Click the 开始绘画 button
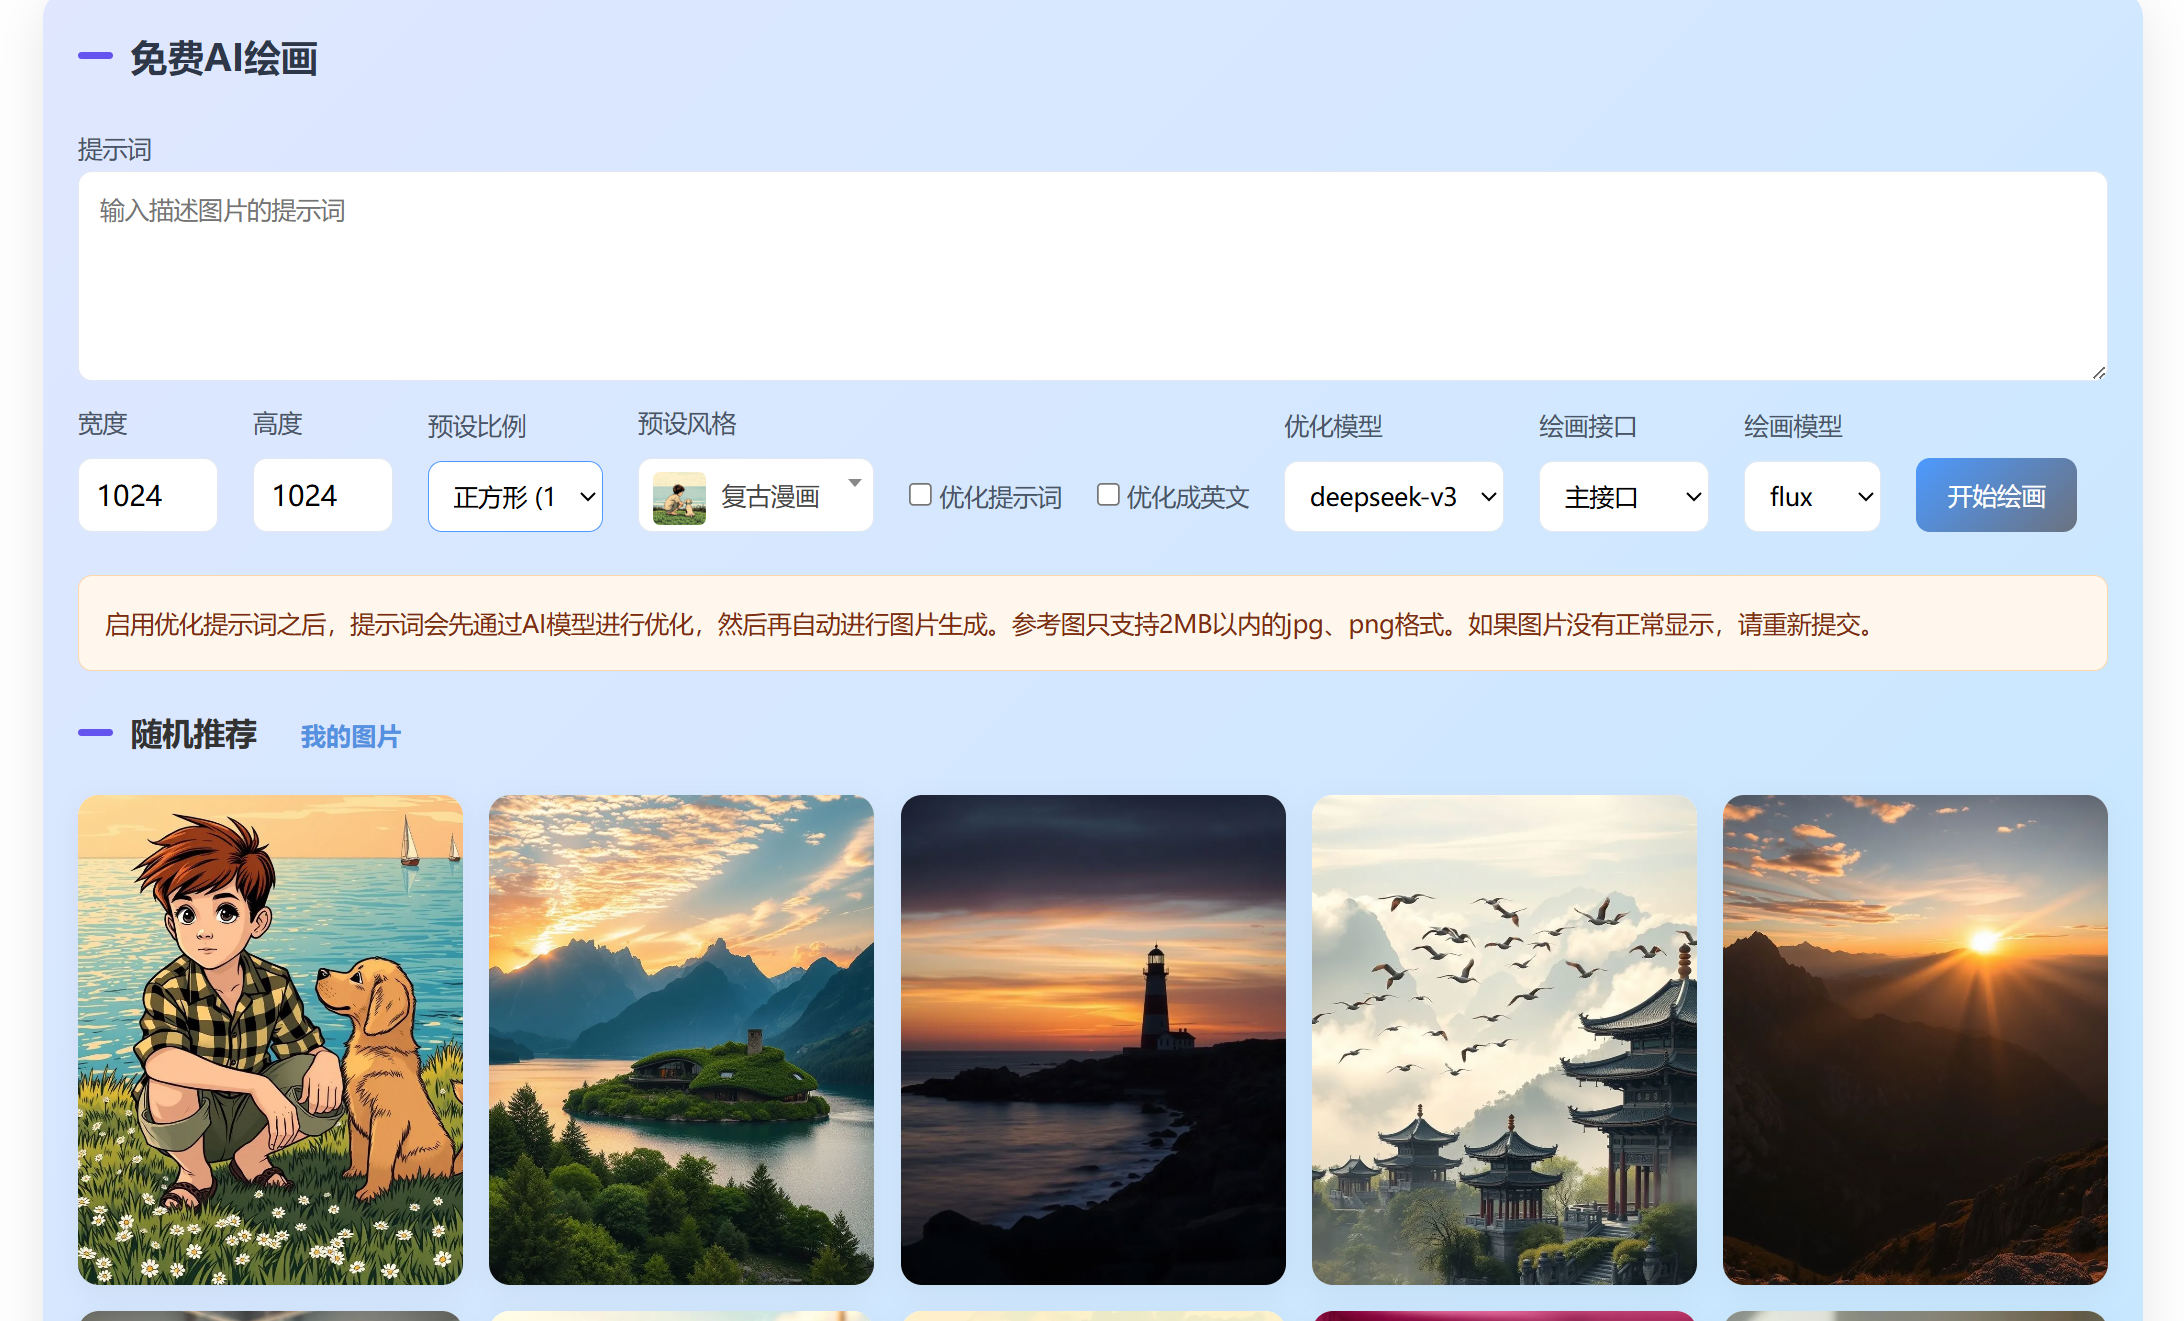 [1996, 495]
